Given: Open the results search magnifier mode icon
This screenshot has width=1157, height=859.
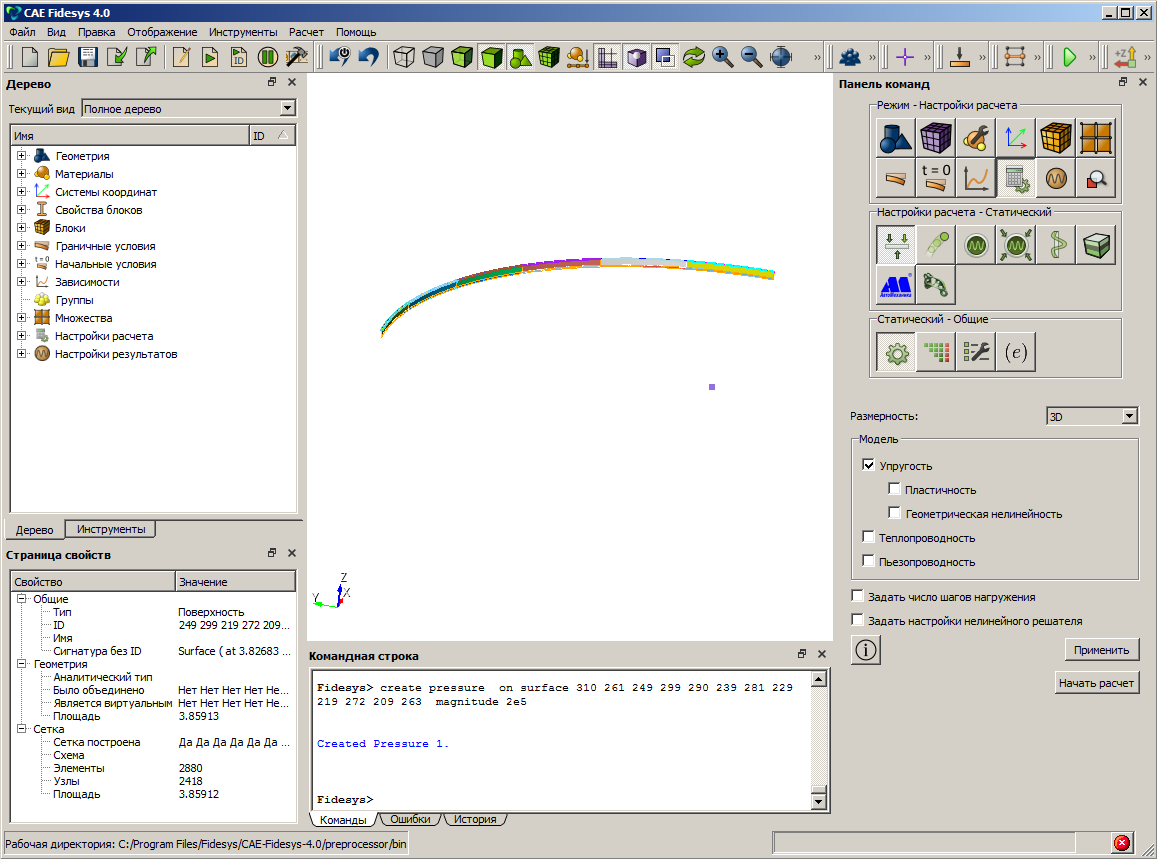Looking at the screenshot, I should 1096,178.
